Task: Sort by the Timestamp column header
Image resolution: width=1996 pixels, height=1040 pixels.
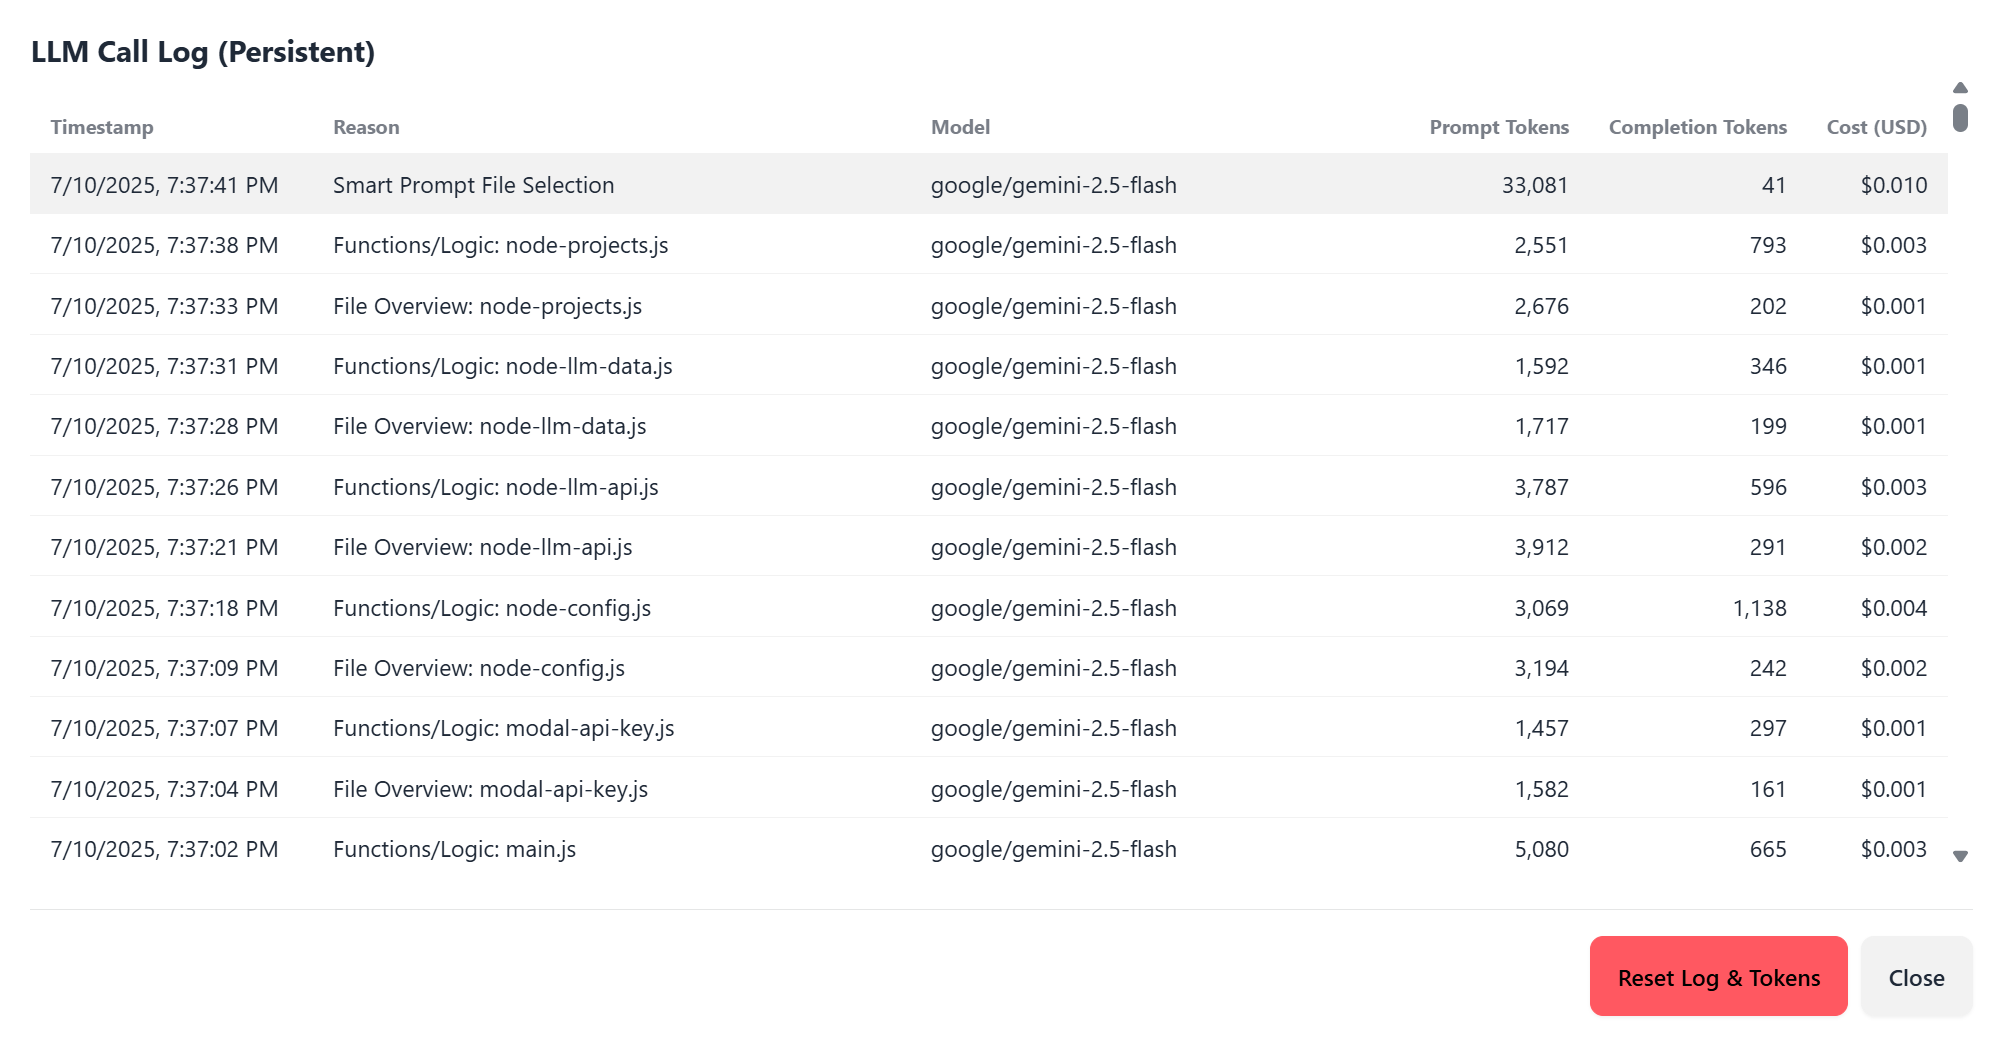Action: [102, 127]
